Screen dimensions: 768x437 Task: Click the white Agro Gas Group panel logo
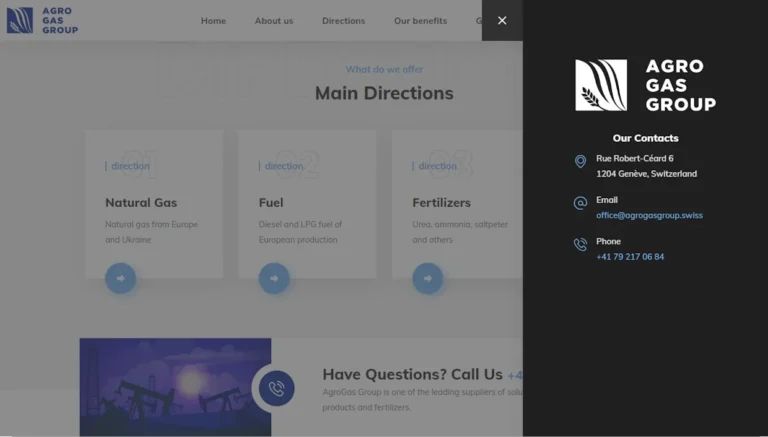645,85
